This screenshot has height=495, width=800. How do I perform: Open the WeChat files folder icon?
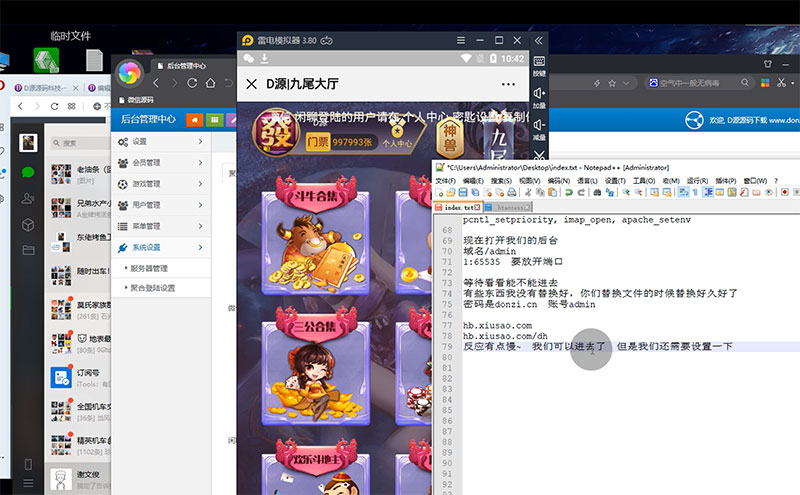pos(28,250)
